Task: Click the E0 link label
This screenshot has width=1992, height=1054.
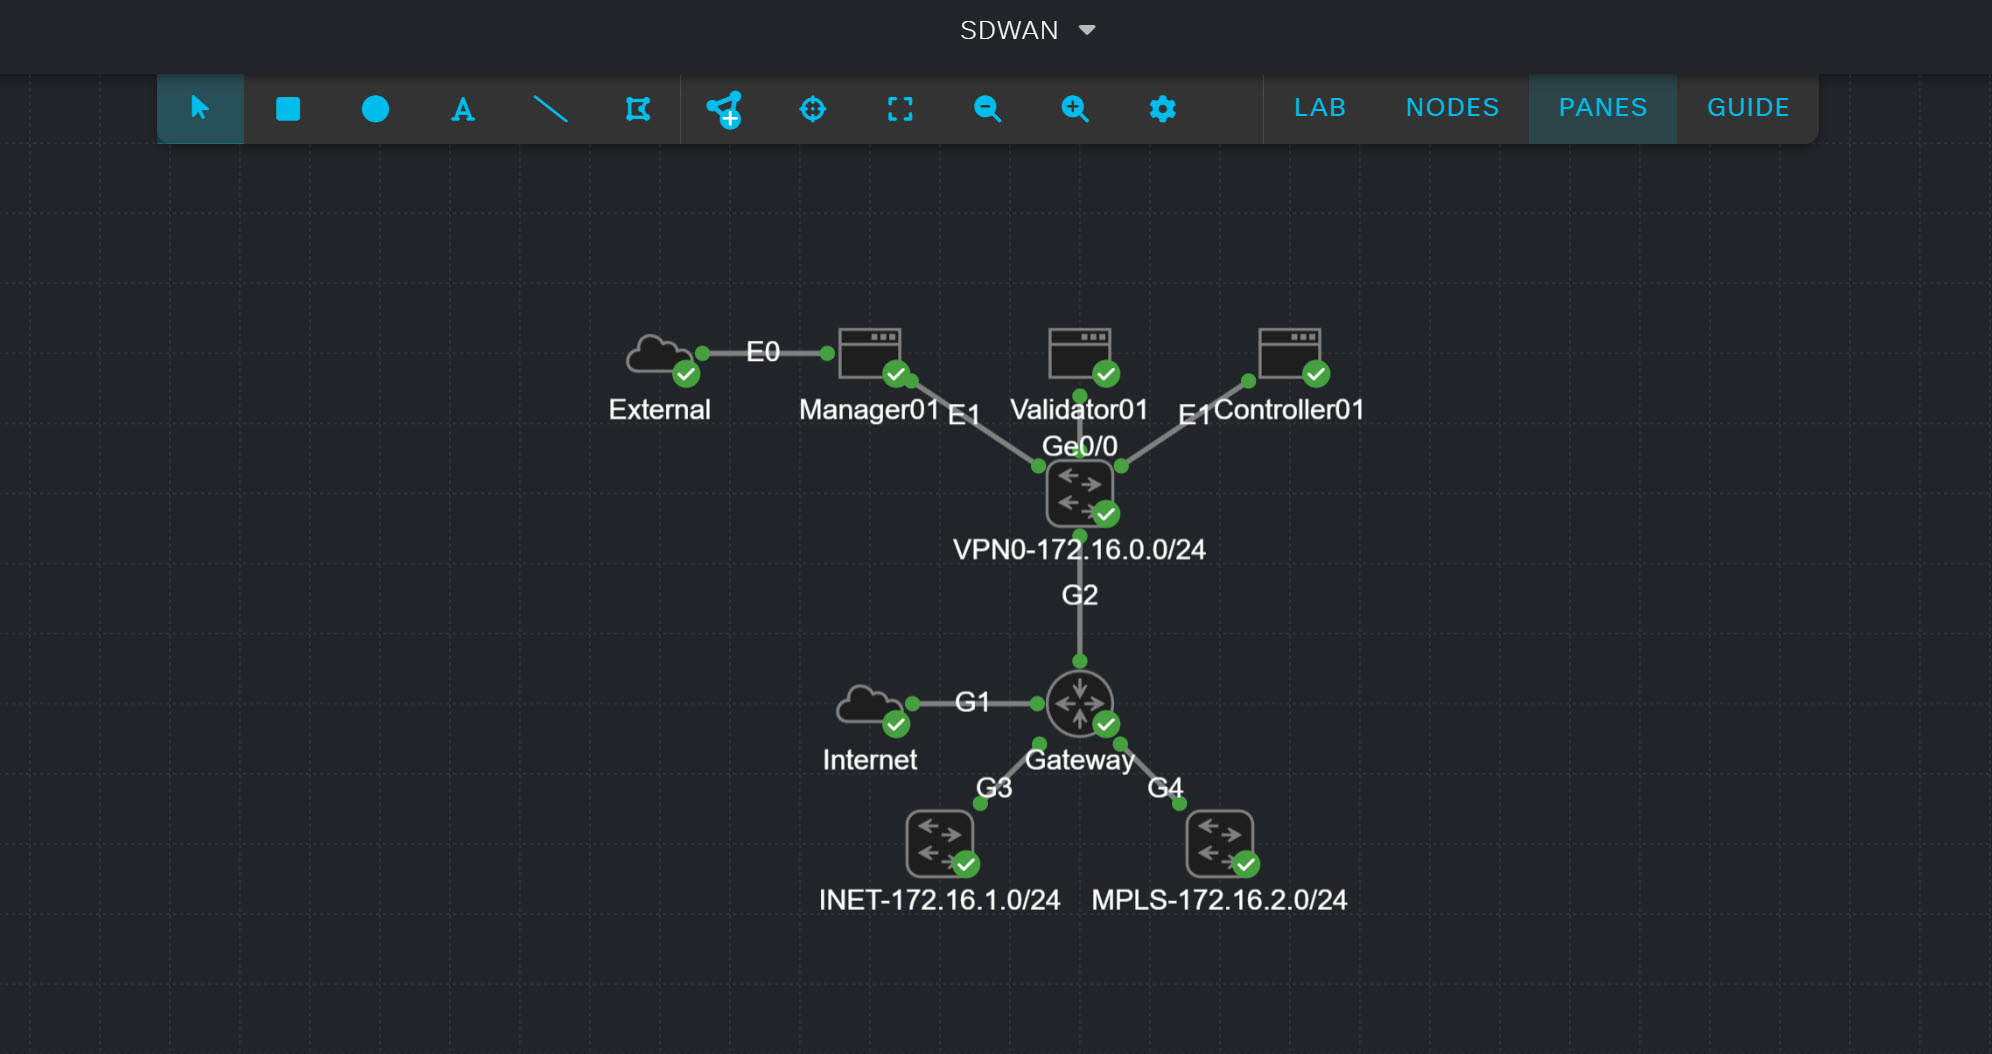Action: pyautogui.click(x=763, y=352)
